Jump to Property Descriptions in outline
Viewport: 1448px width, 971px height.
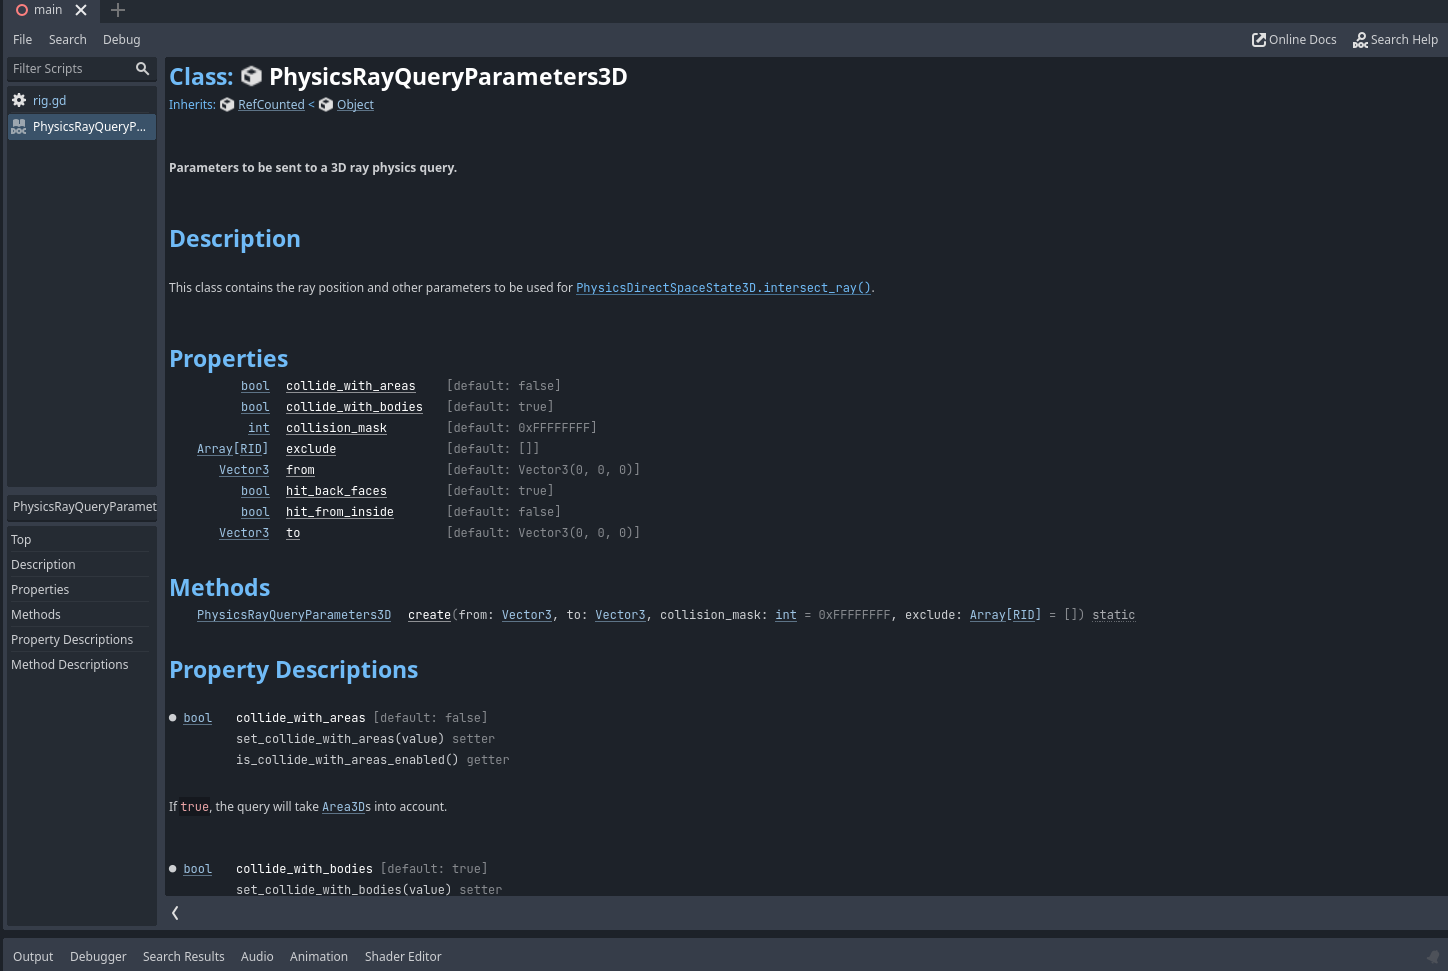point(79,640)
